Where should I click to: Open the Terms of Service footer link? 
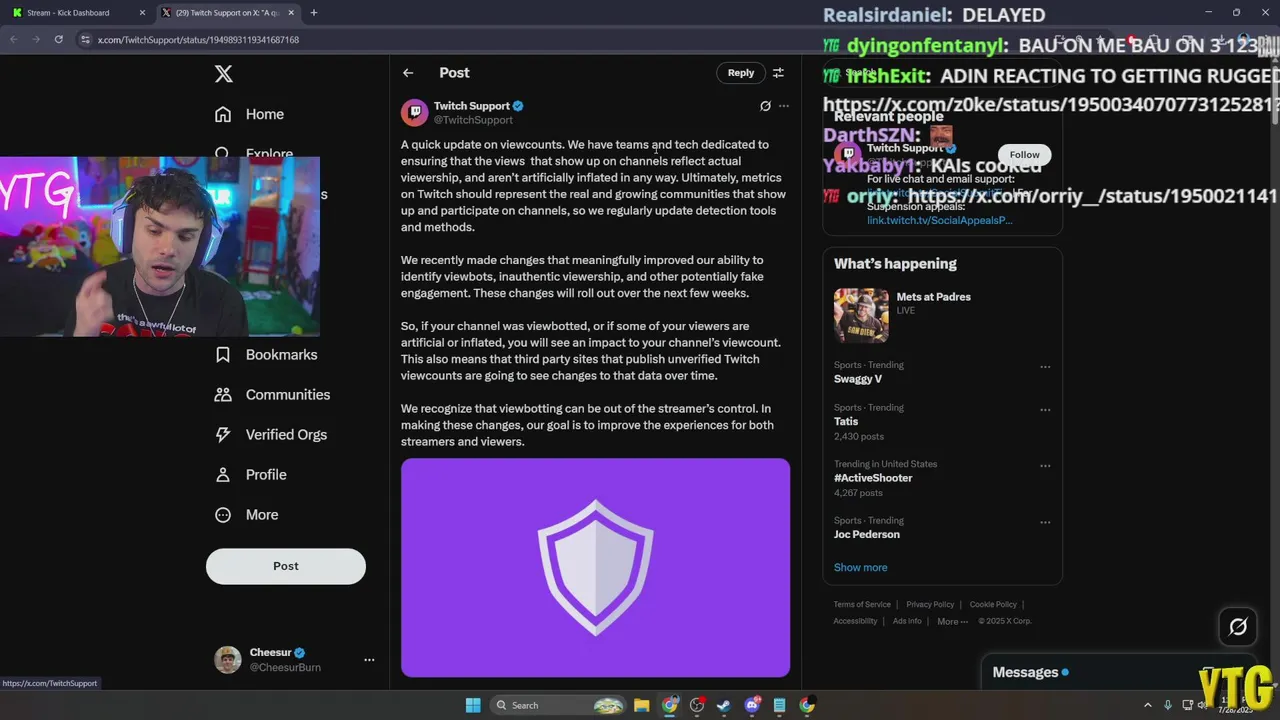point(862,604)
